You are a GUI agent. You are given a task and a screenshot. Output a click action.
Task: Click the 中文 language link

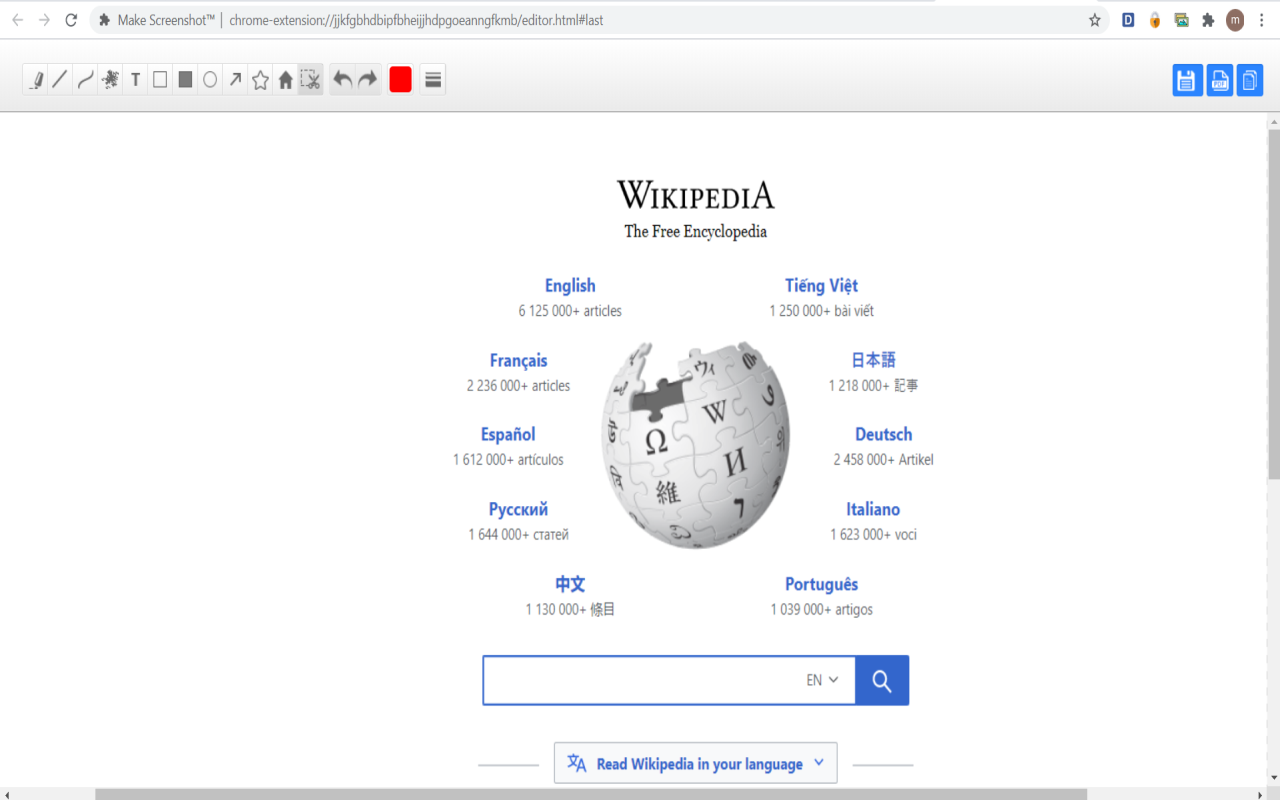[x=570, y=584]
